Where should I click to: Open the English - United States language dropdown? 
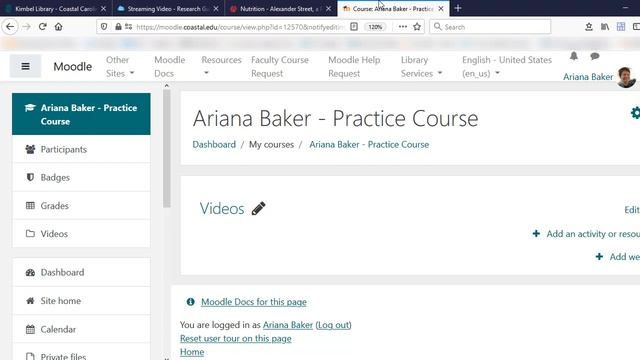[x=507, y=66]
